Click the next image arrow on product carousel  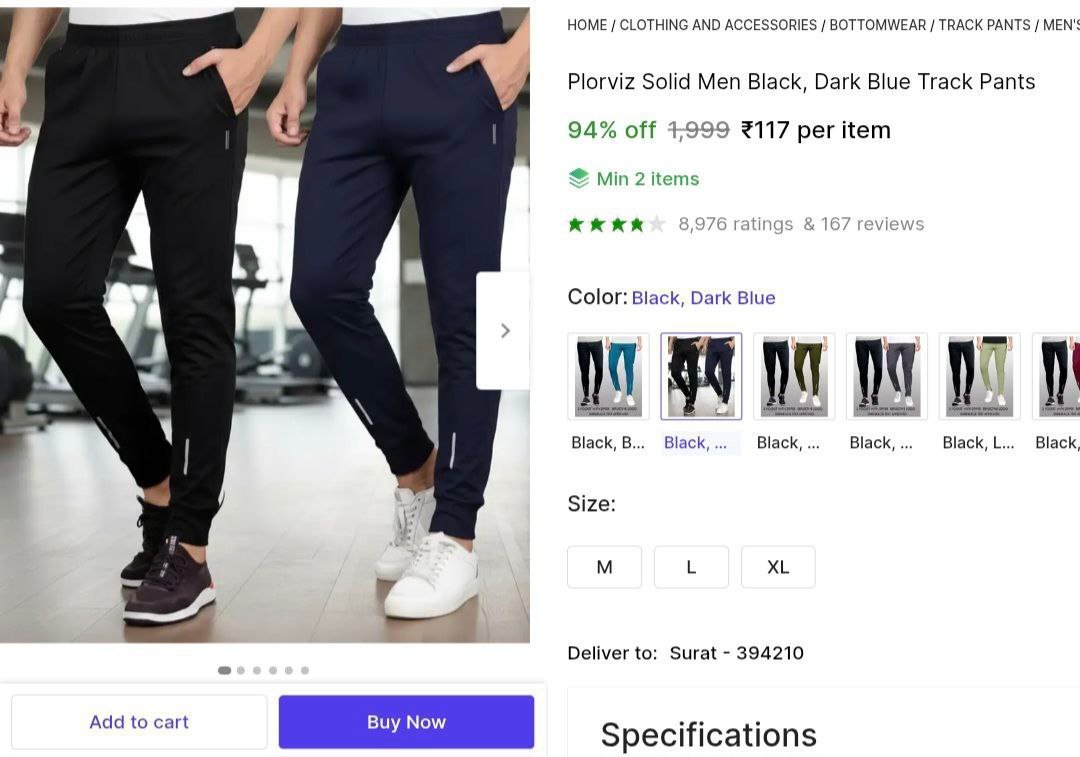pos(504,330)
